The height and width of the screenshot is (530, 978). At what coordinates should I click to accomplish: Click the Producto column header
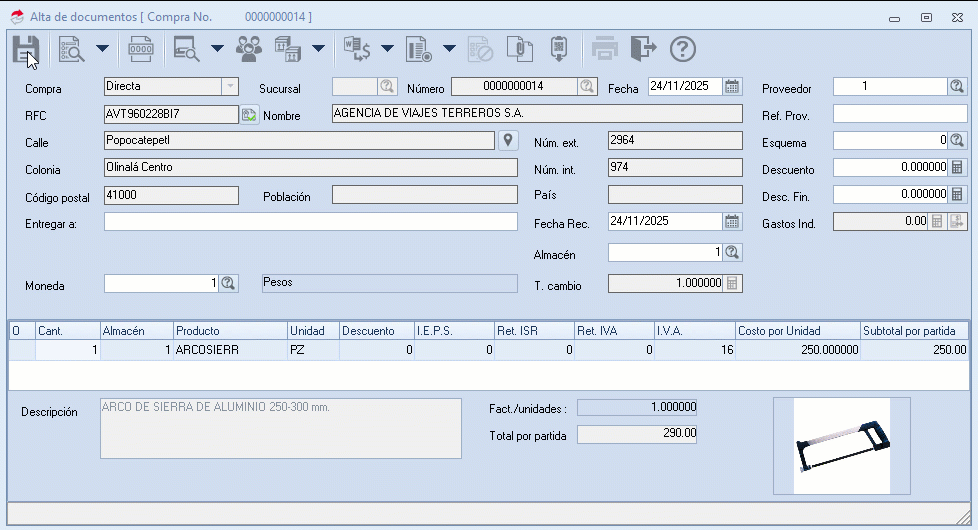click(x=229, y=330)
